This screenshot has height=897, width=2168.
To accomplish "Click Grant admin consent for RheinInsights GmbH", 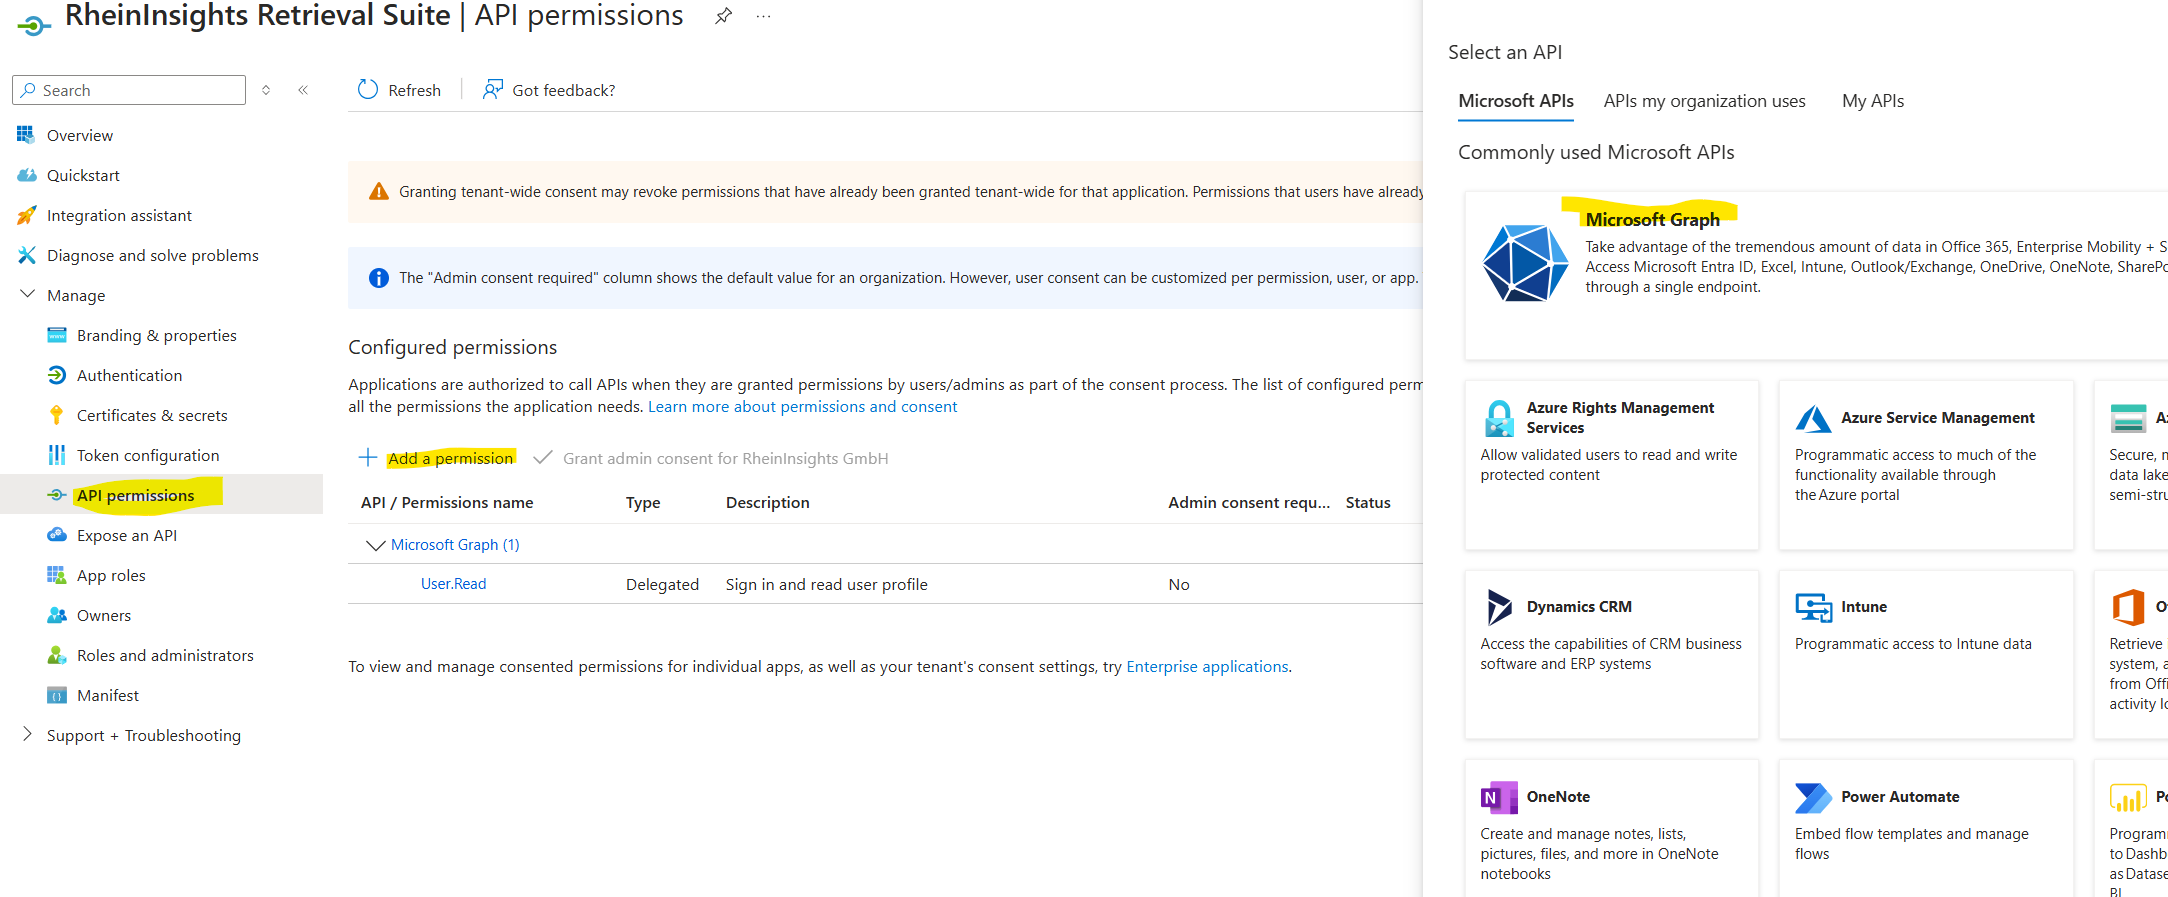I will [711, 458].
